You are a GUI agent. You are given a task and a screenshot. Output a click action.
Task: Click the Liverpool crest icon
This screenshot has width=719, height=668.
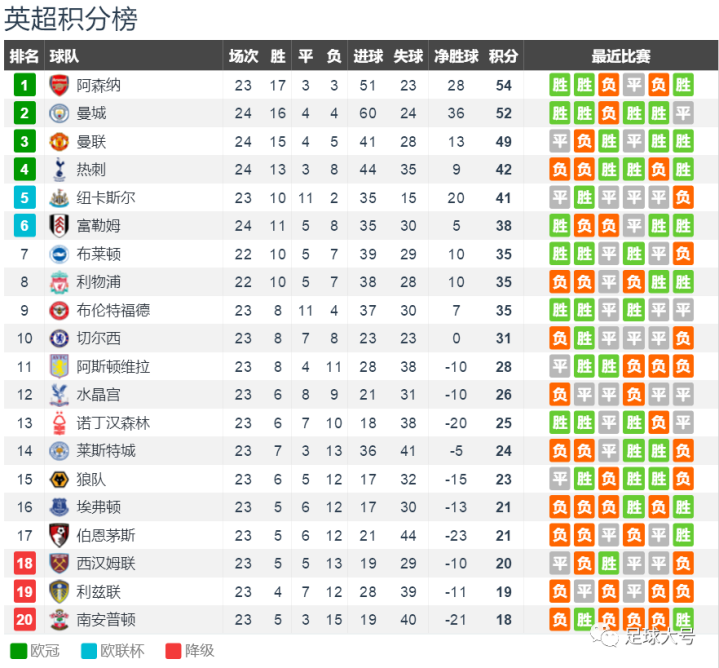[x=59, y=282]
